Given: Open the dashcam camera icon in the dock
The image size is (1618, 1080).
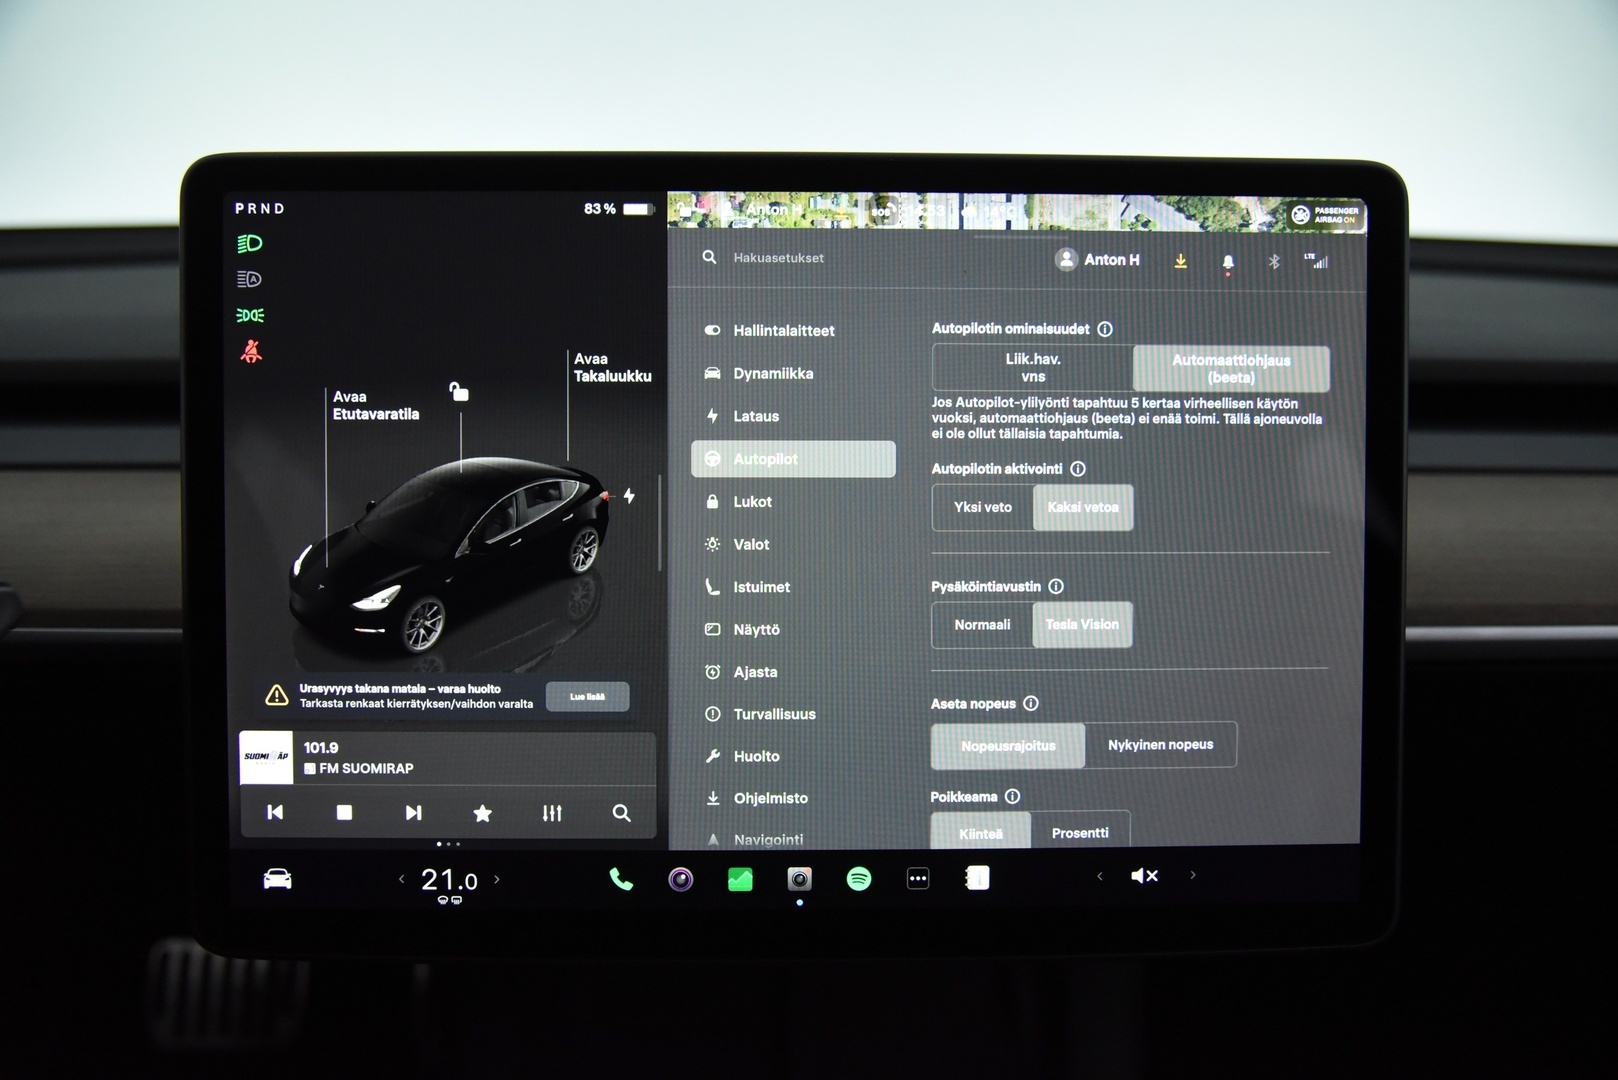Looking at the screenshot, I should 798,877.
